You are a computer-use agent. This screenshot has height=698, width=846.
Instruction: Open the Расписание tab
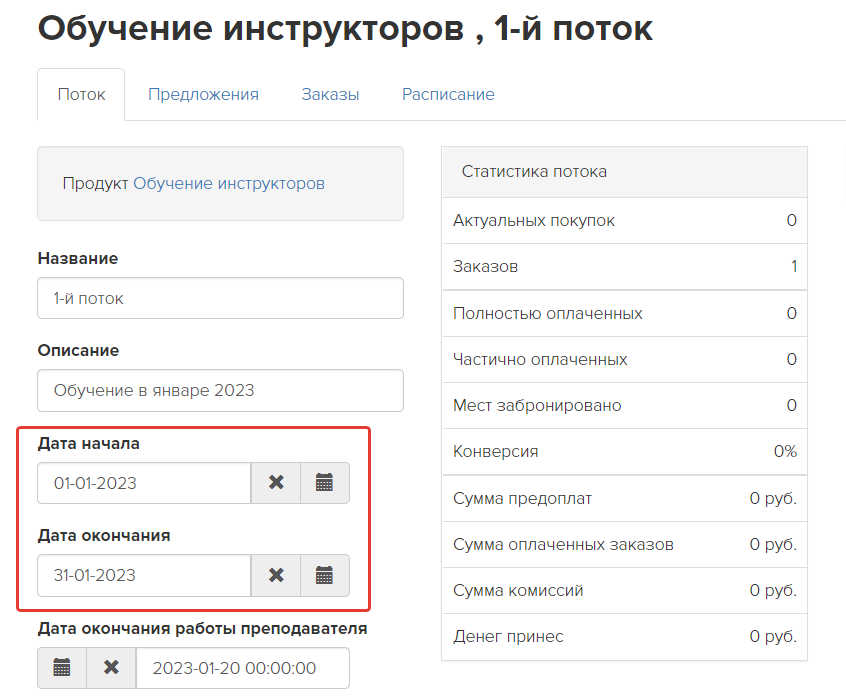click(x=448, y=94)
